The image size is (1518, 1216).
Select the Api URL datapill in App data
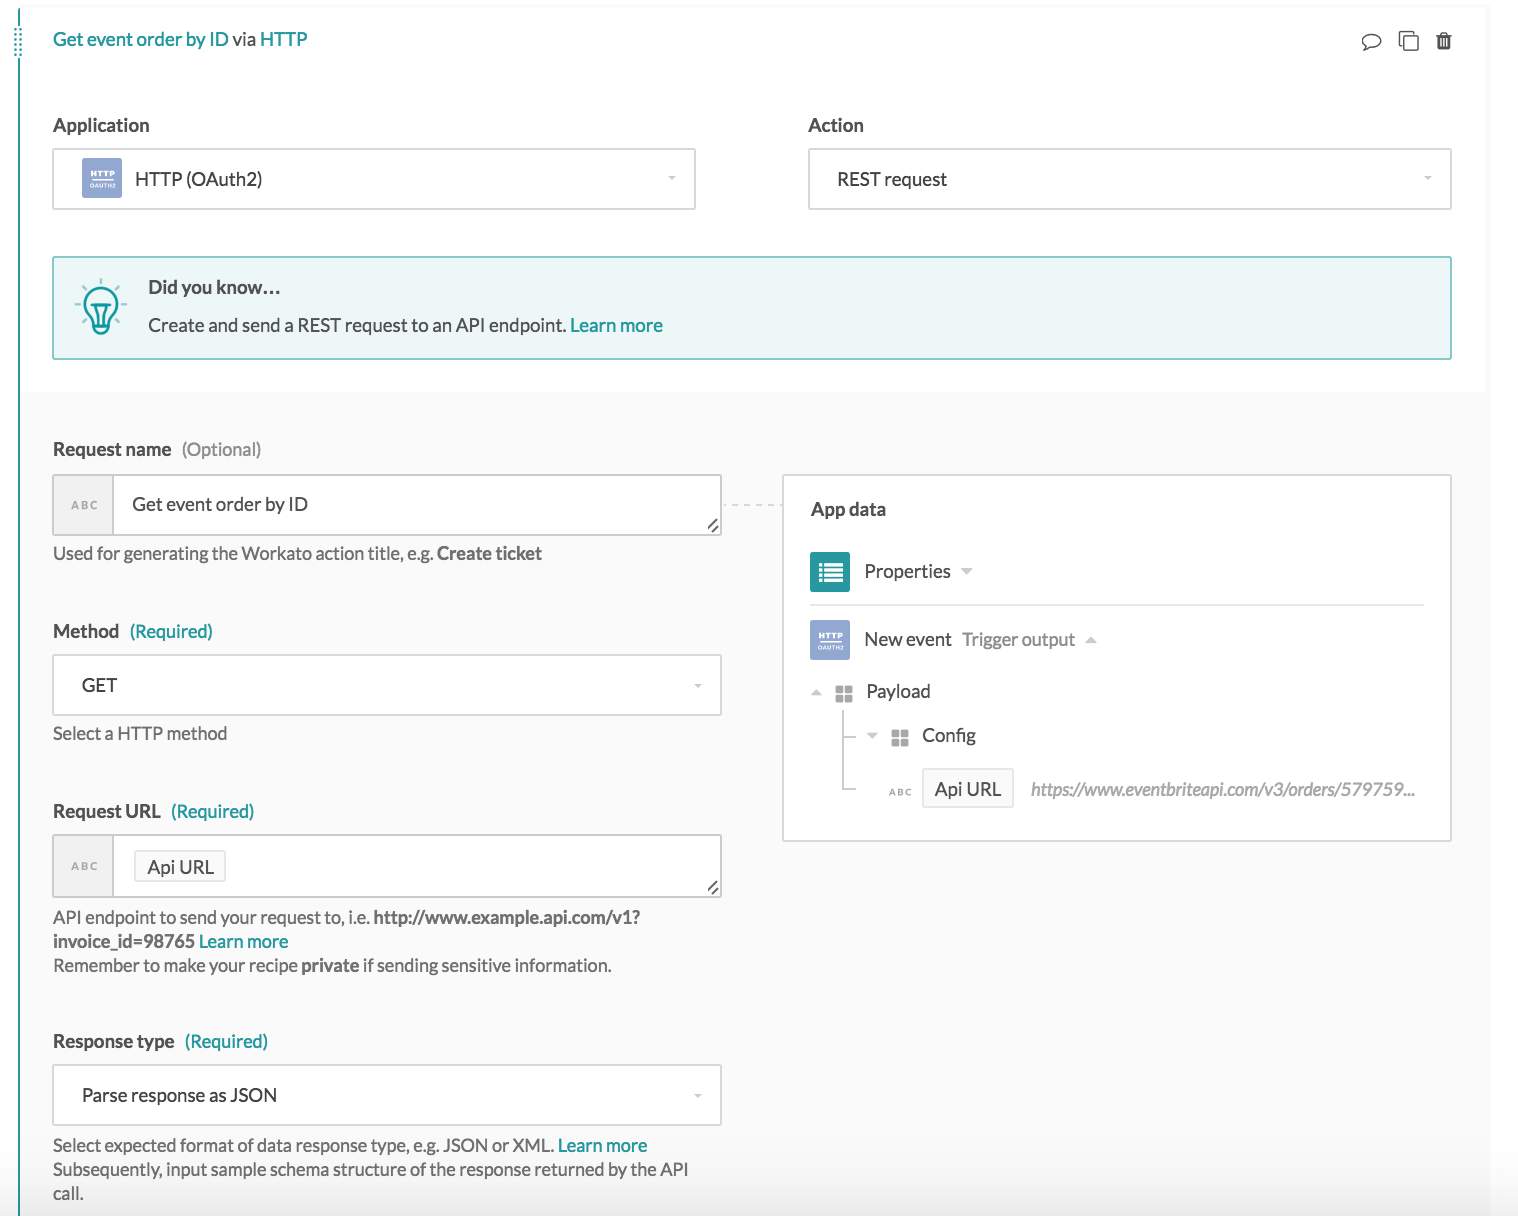(967, 789)
